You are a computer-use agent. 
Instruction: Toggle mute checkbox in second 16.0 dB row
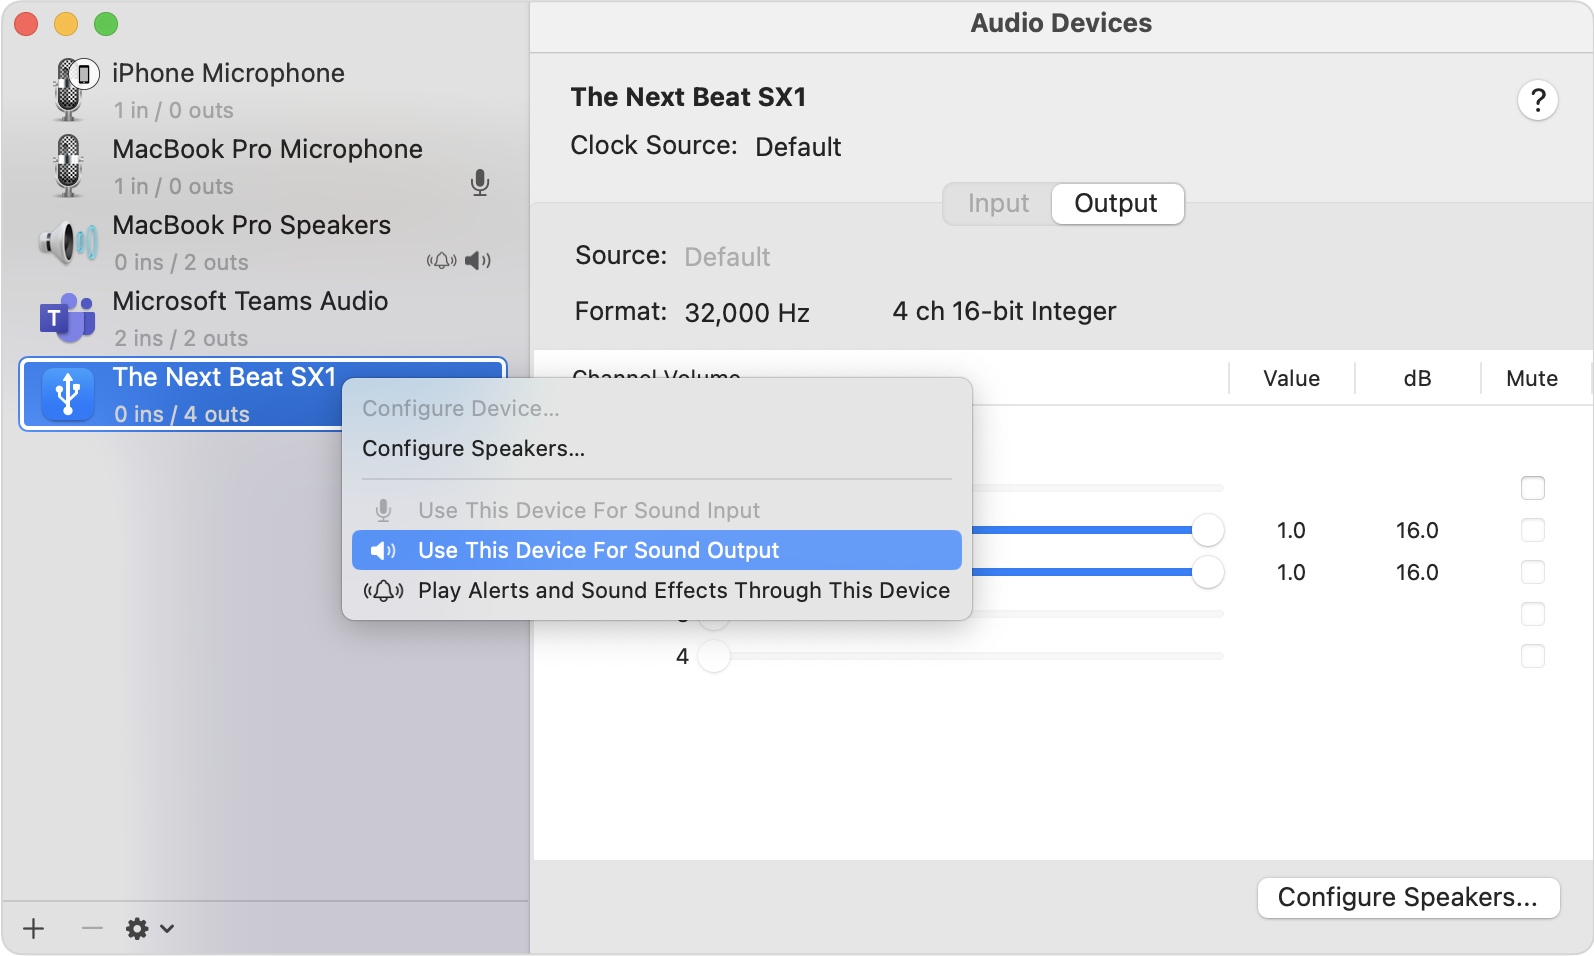coord(1533,572)
